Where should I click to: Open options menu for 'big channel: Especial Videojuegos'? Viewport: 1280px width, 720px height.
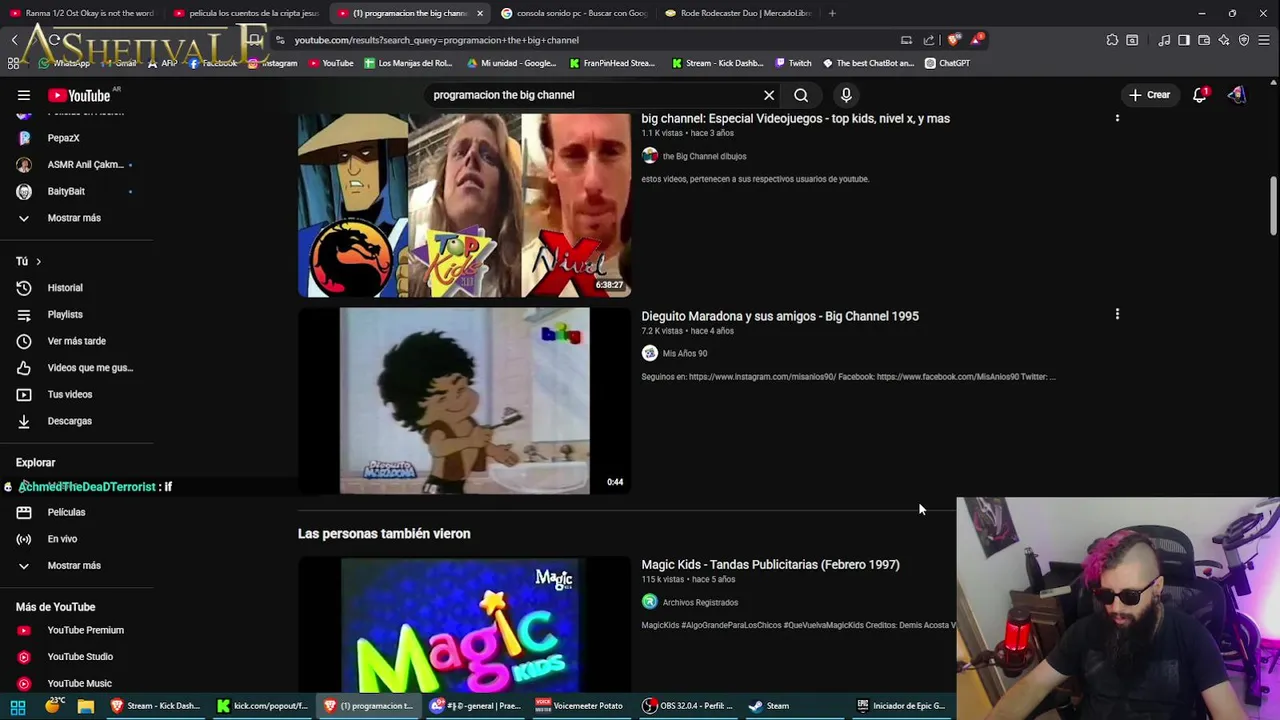(x=1117, y=118)
